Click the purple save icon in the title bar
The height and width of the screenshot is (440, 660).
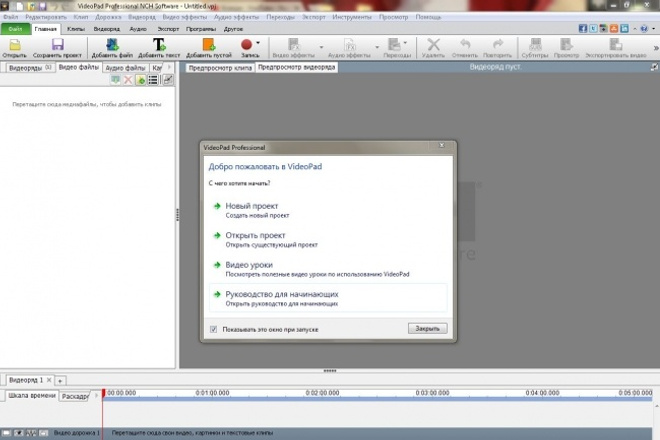coord(42,6)
